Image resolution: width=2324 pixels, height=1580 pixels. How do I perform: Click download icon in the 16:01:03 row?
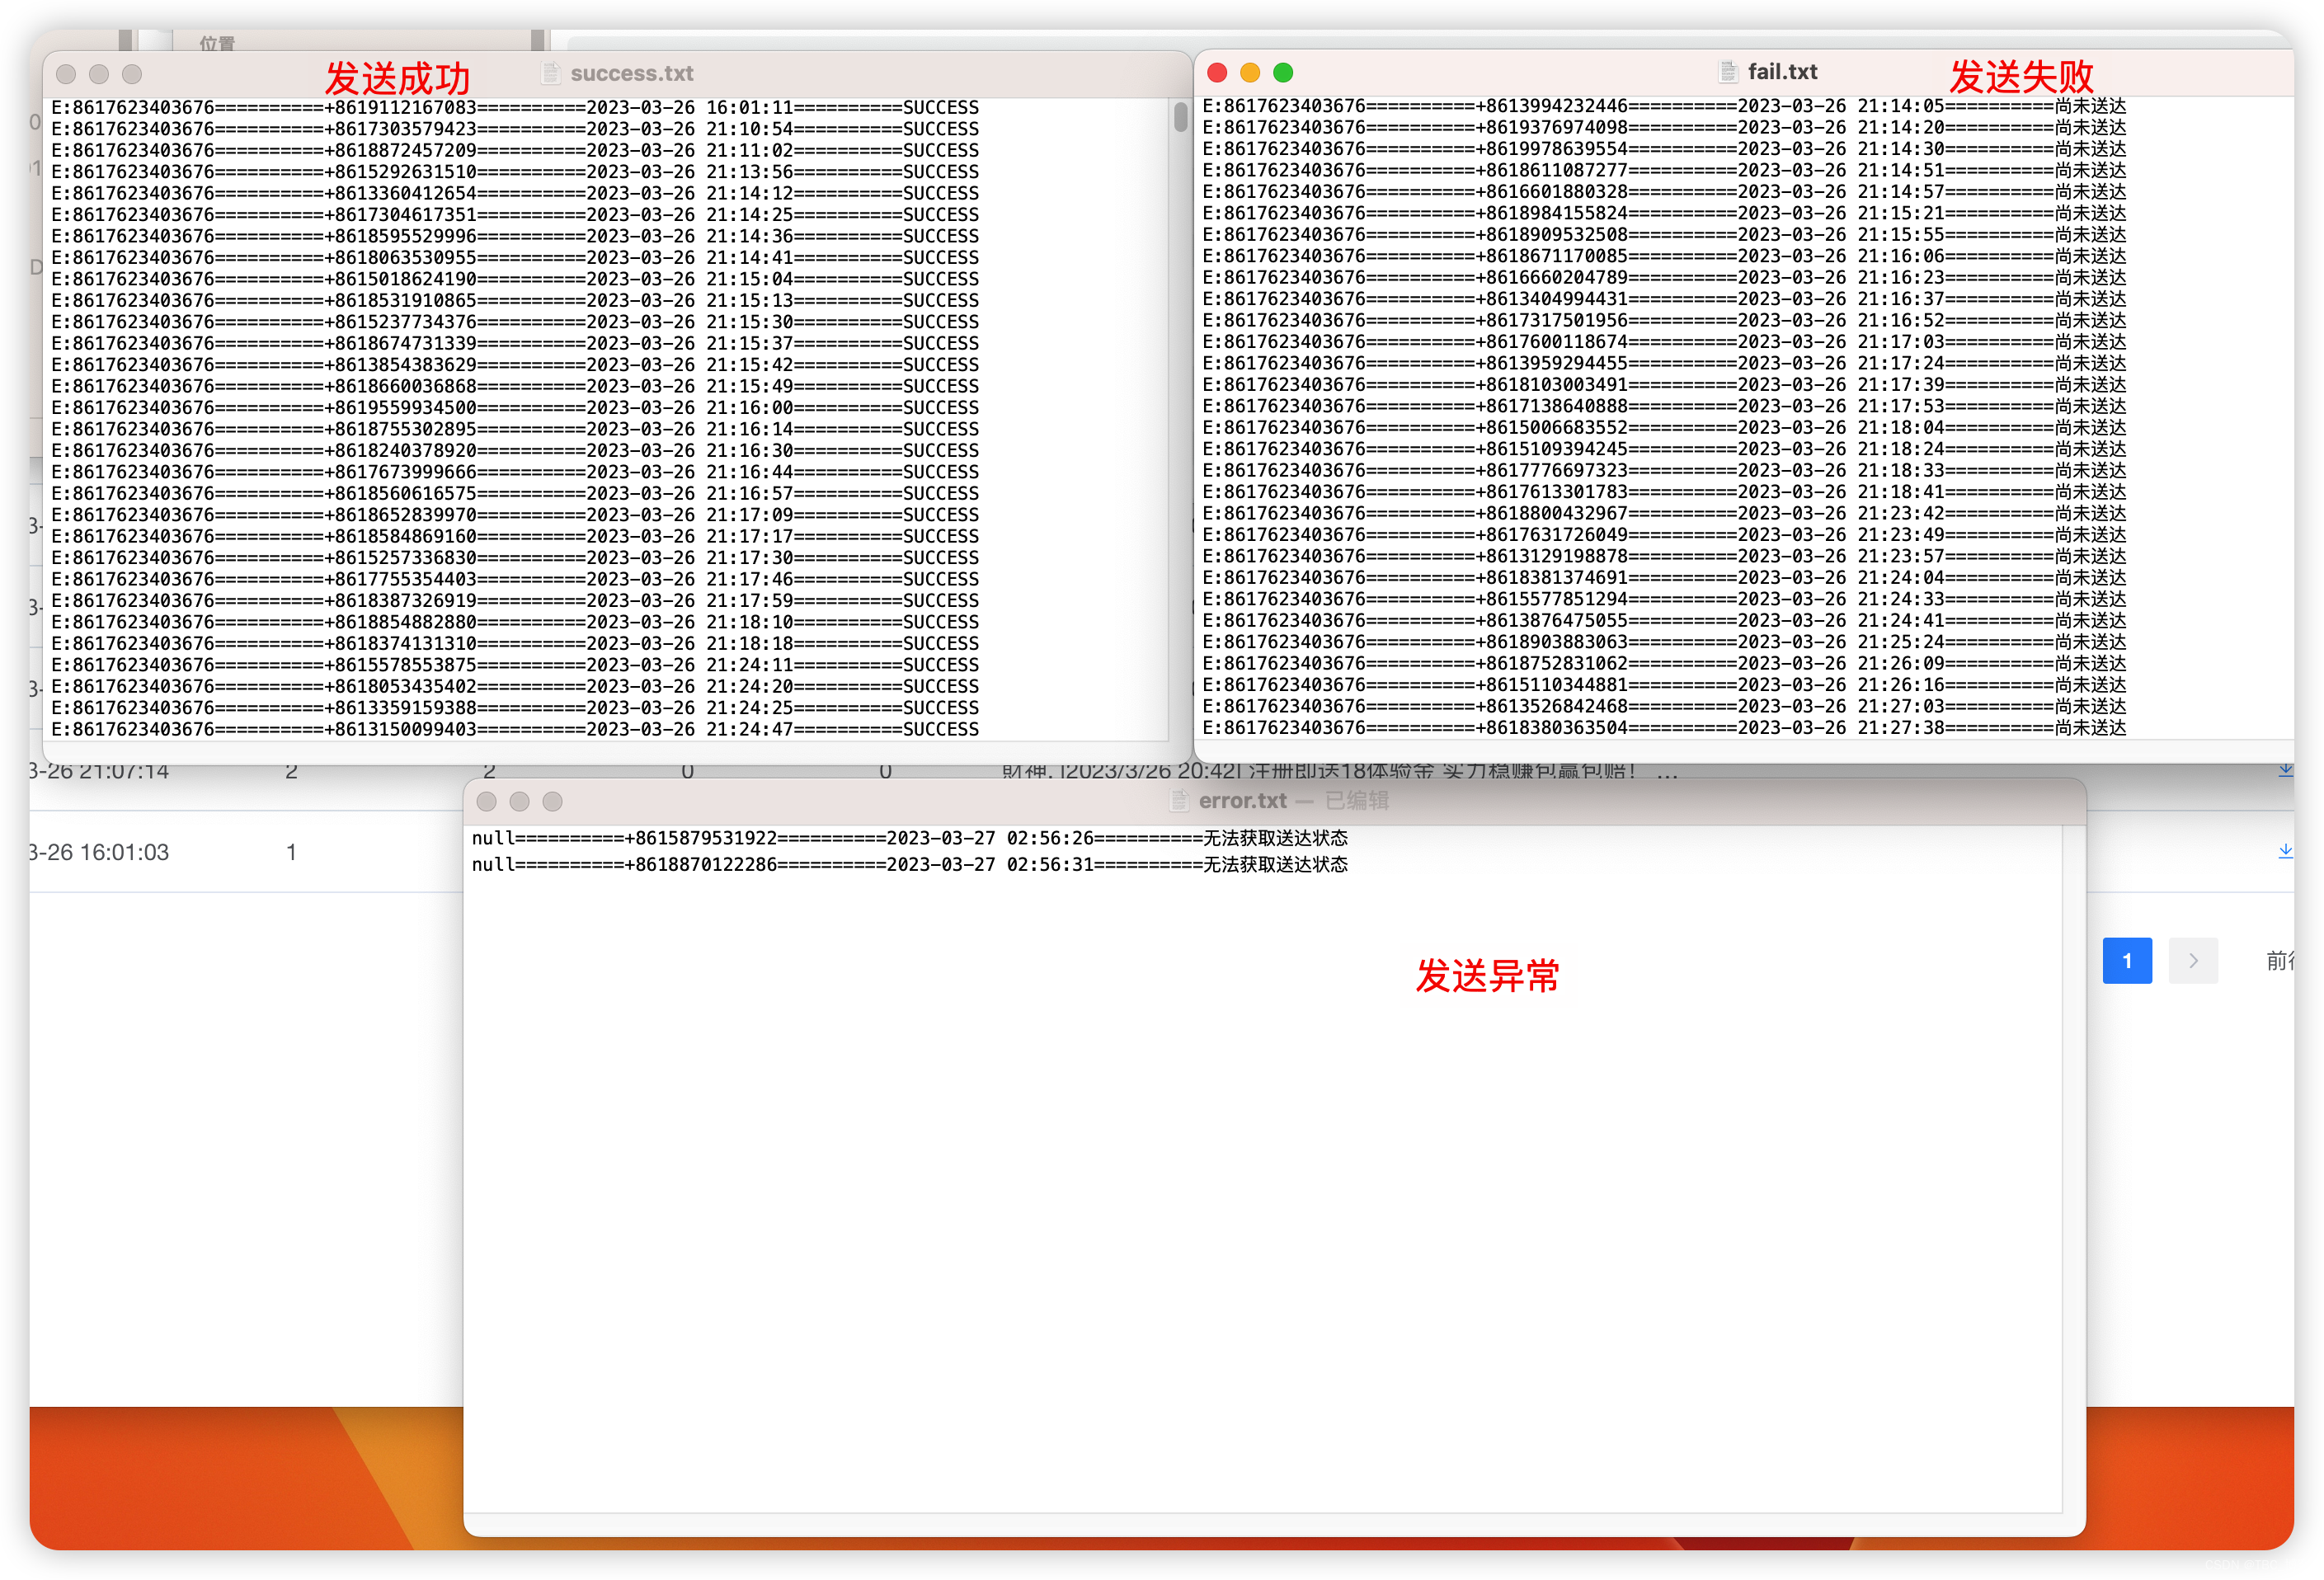[x=2285, y=851]
